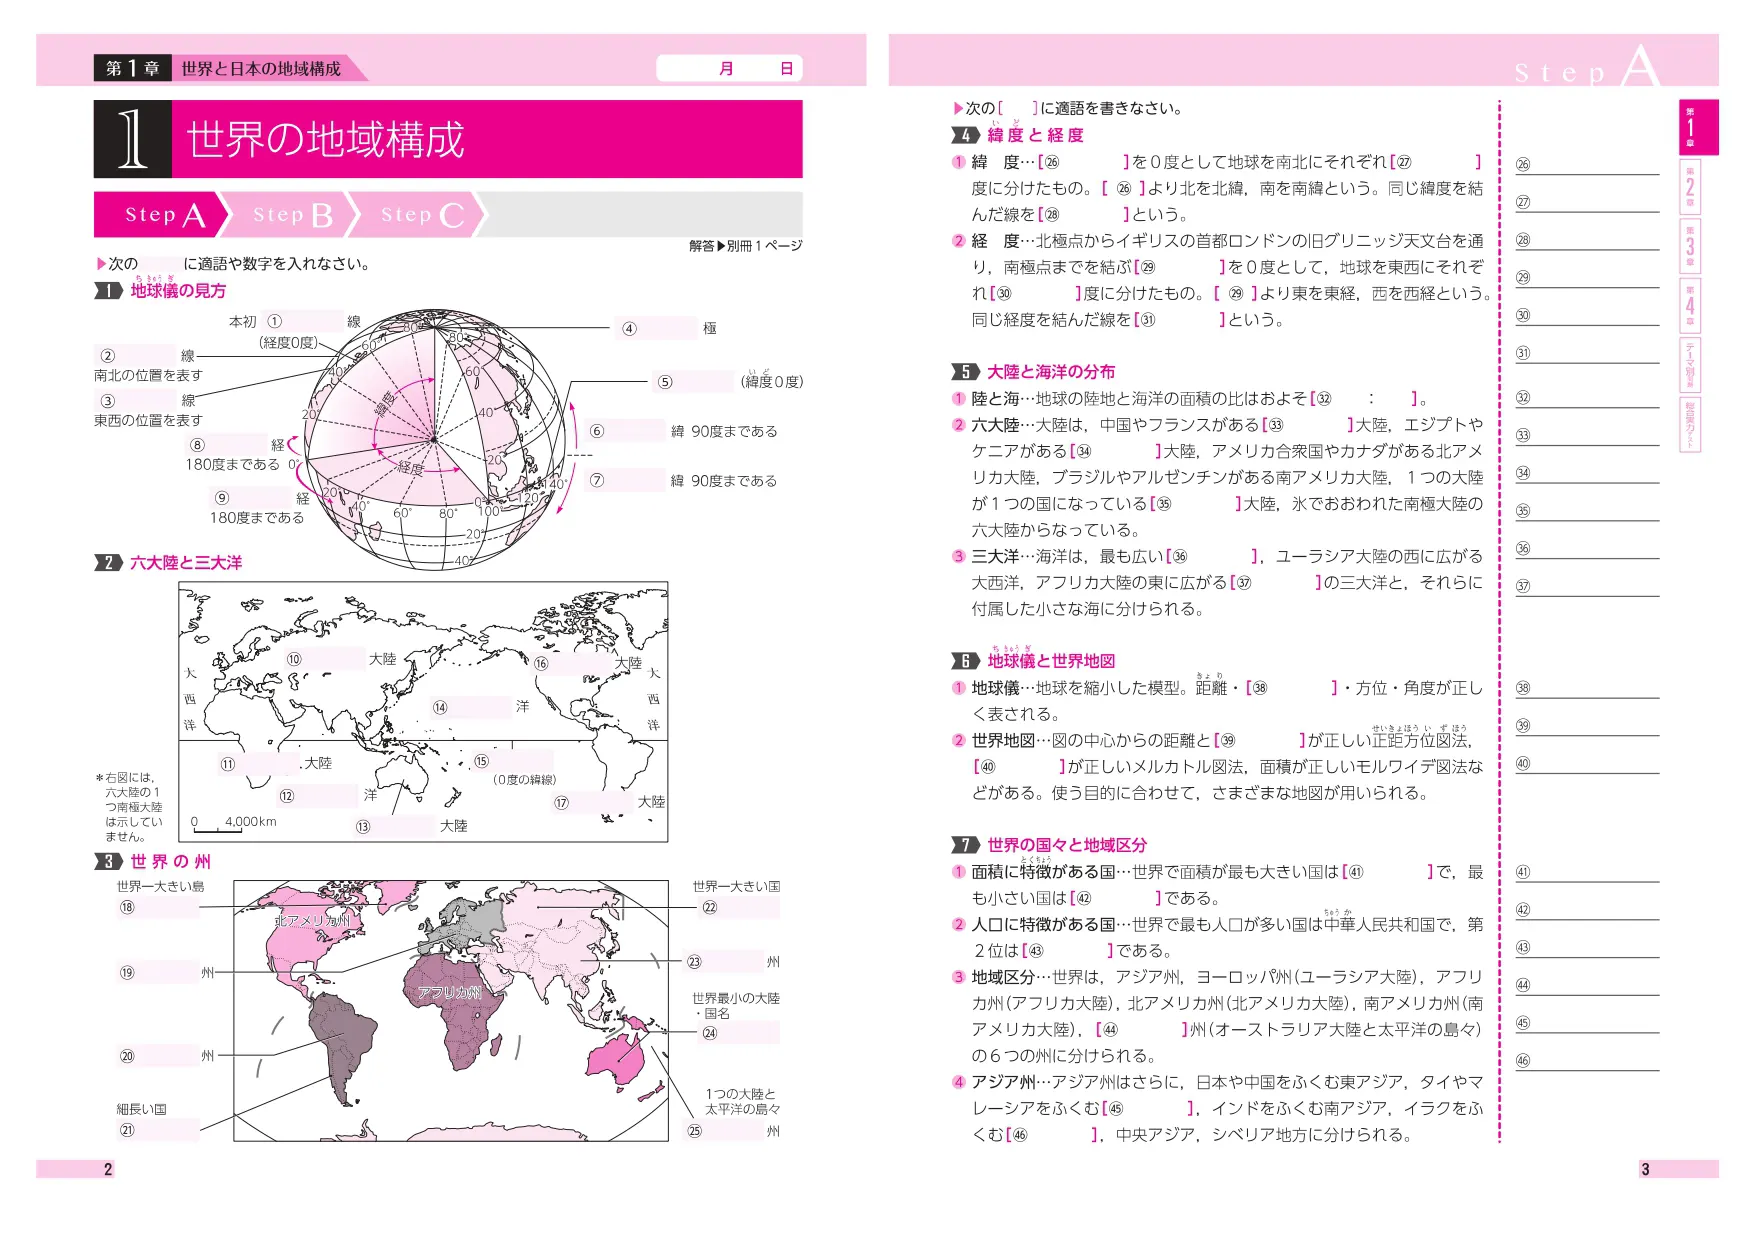Click the section 1 badge beside 地球儀の見方
This screenshot has height=1241, width=1755.
[108, 291]
